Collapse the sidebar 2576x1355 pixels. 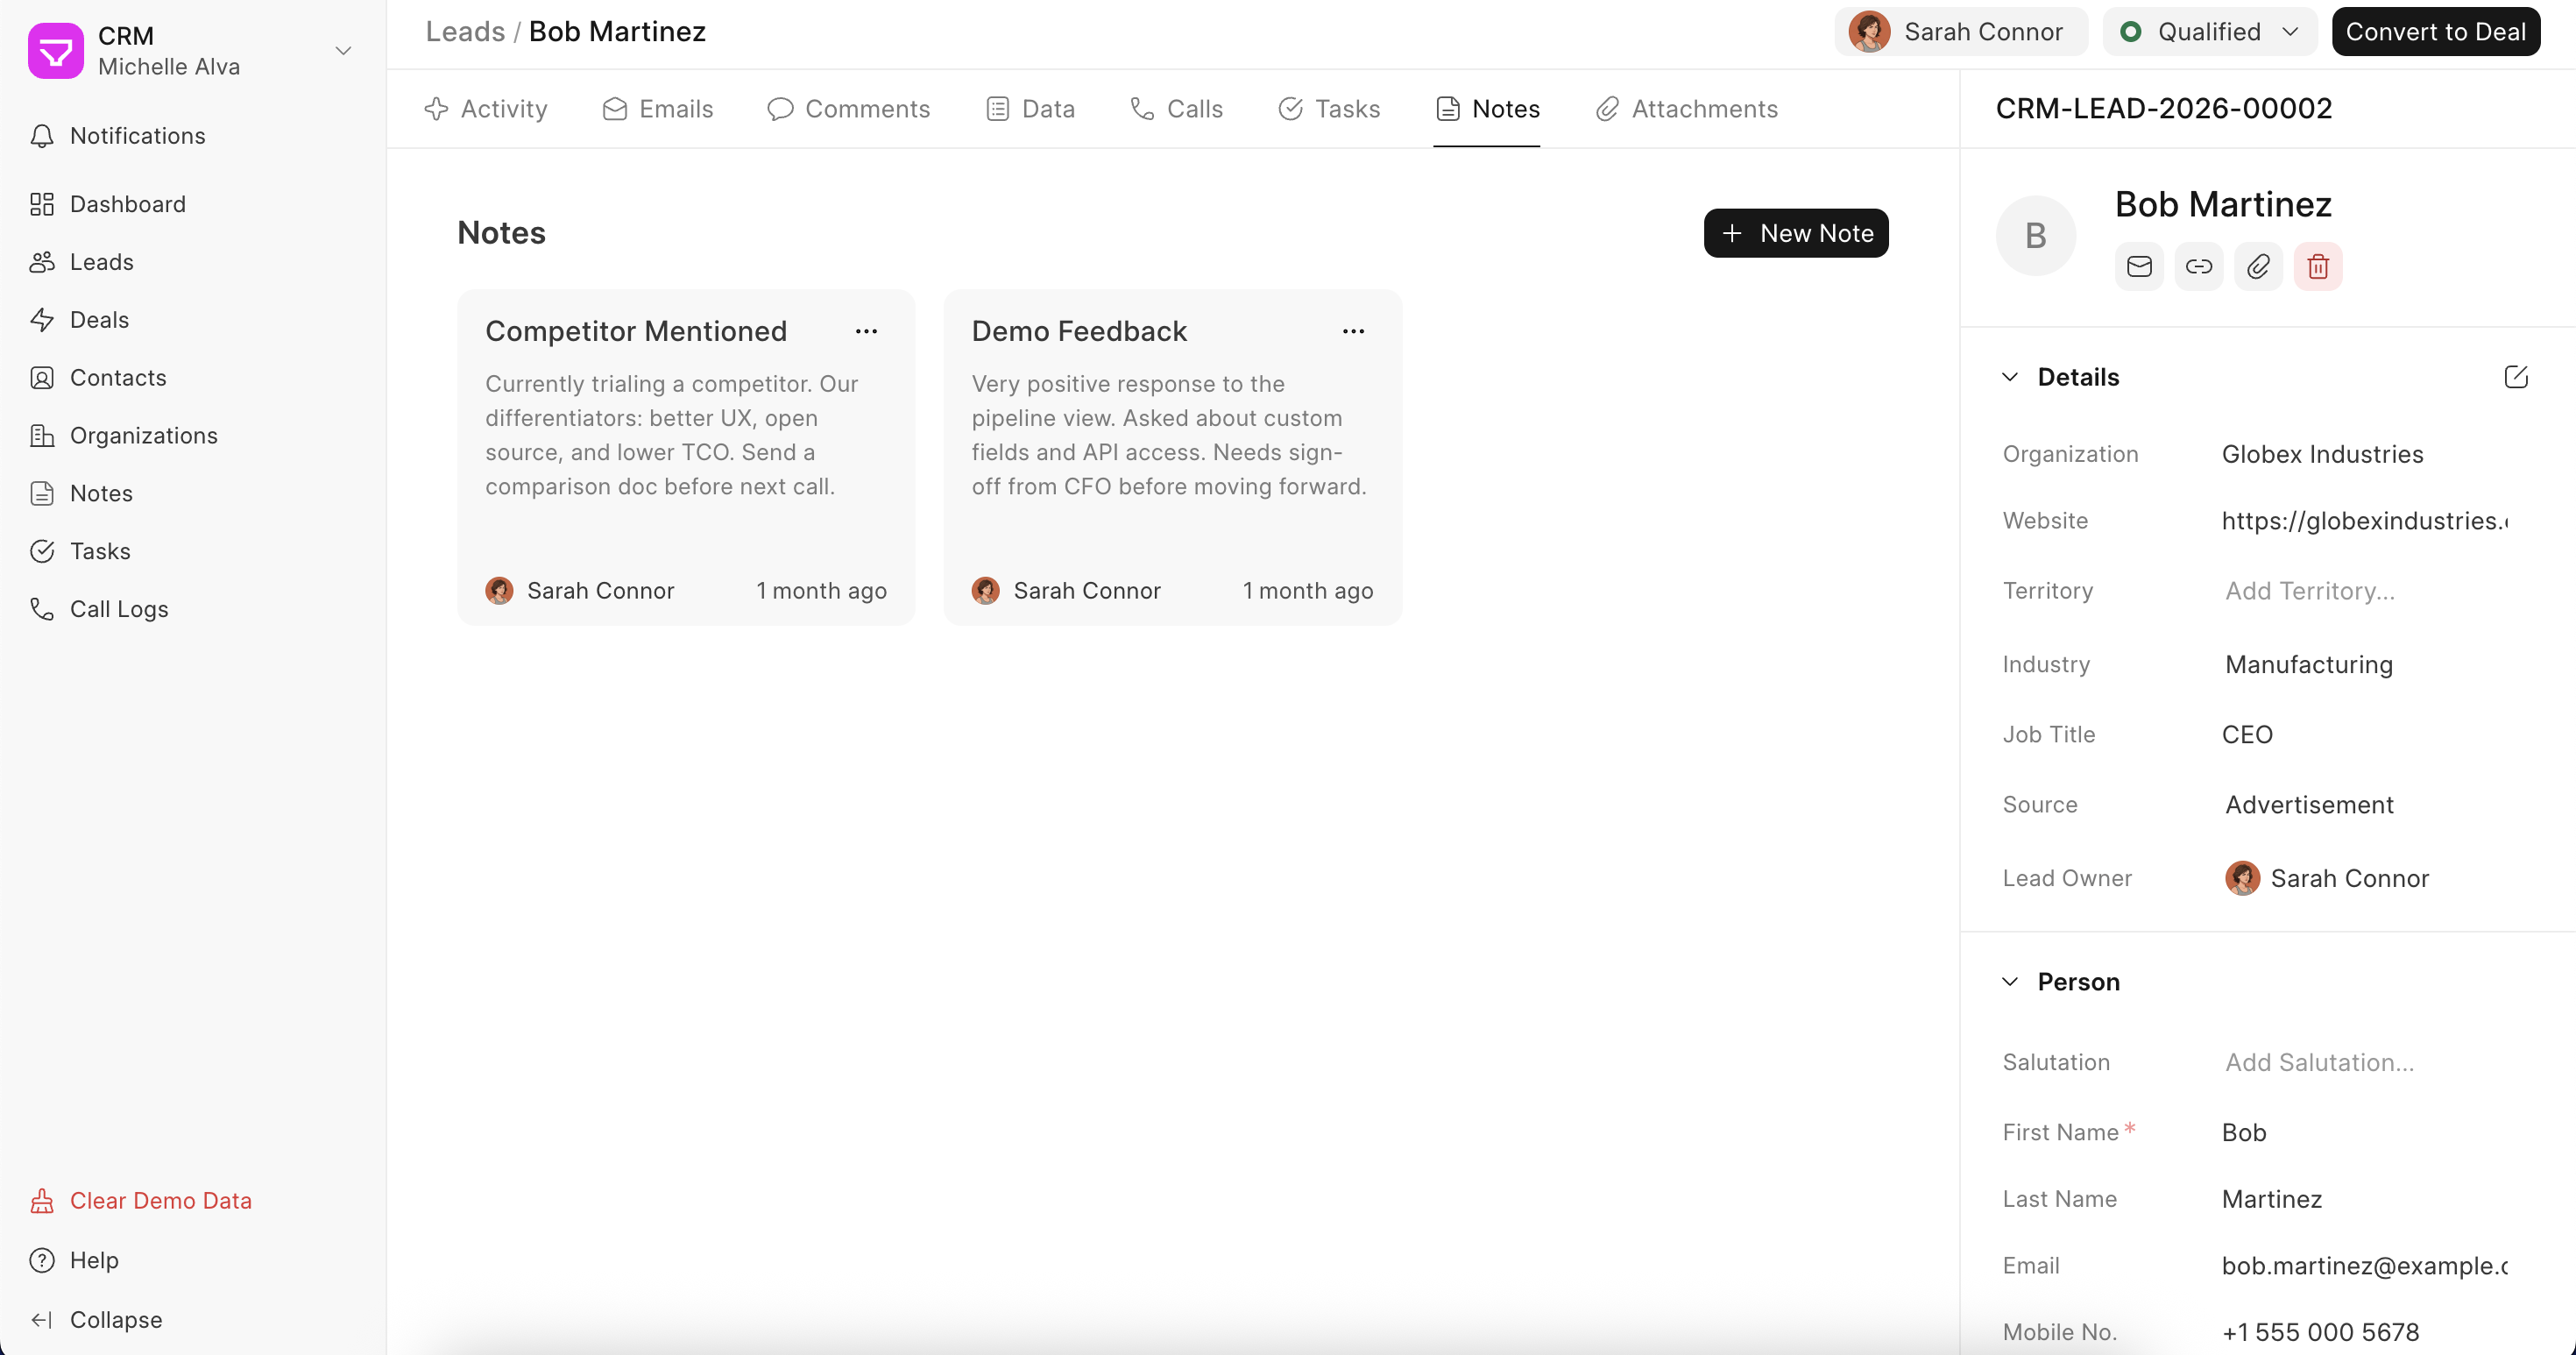115,1319
